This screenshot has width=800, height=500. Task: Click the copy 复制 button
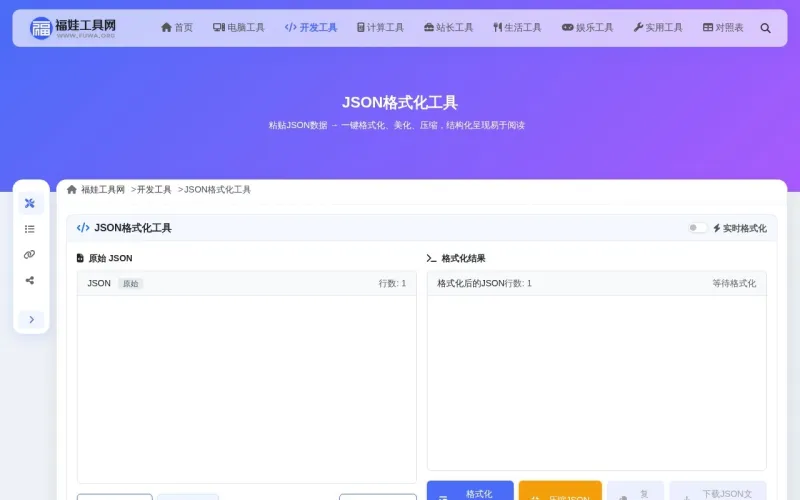click(x=635, y=491)
